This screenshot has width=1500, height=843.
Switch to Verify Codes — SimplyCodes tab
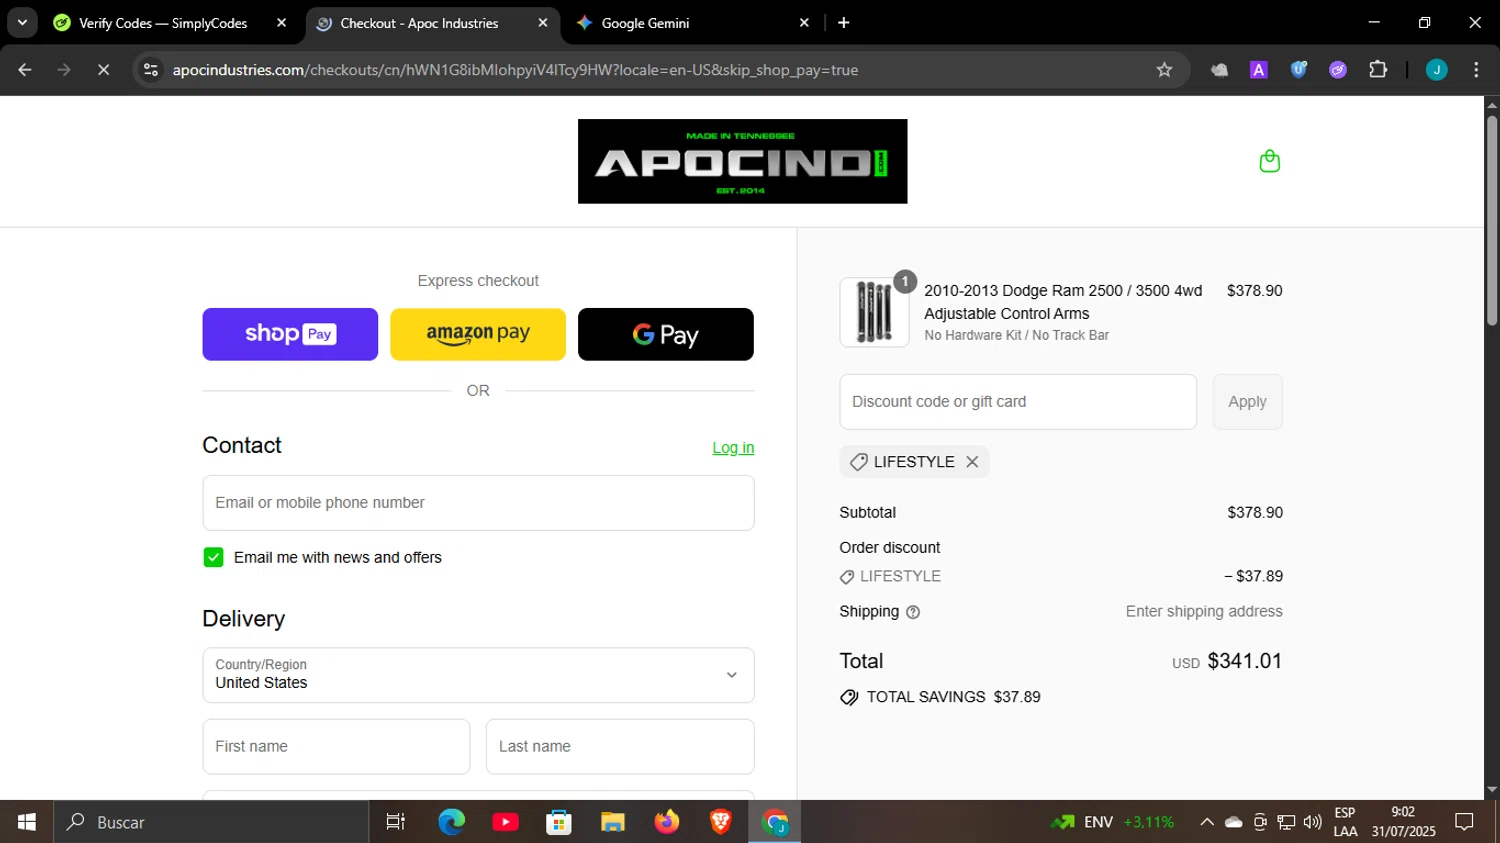coord(163,23)
